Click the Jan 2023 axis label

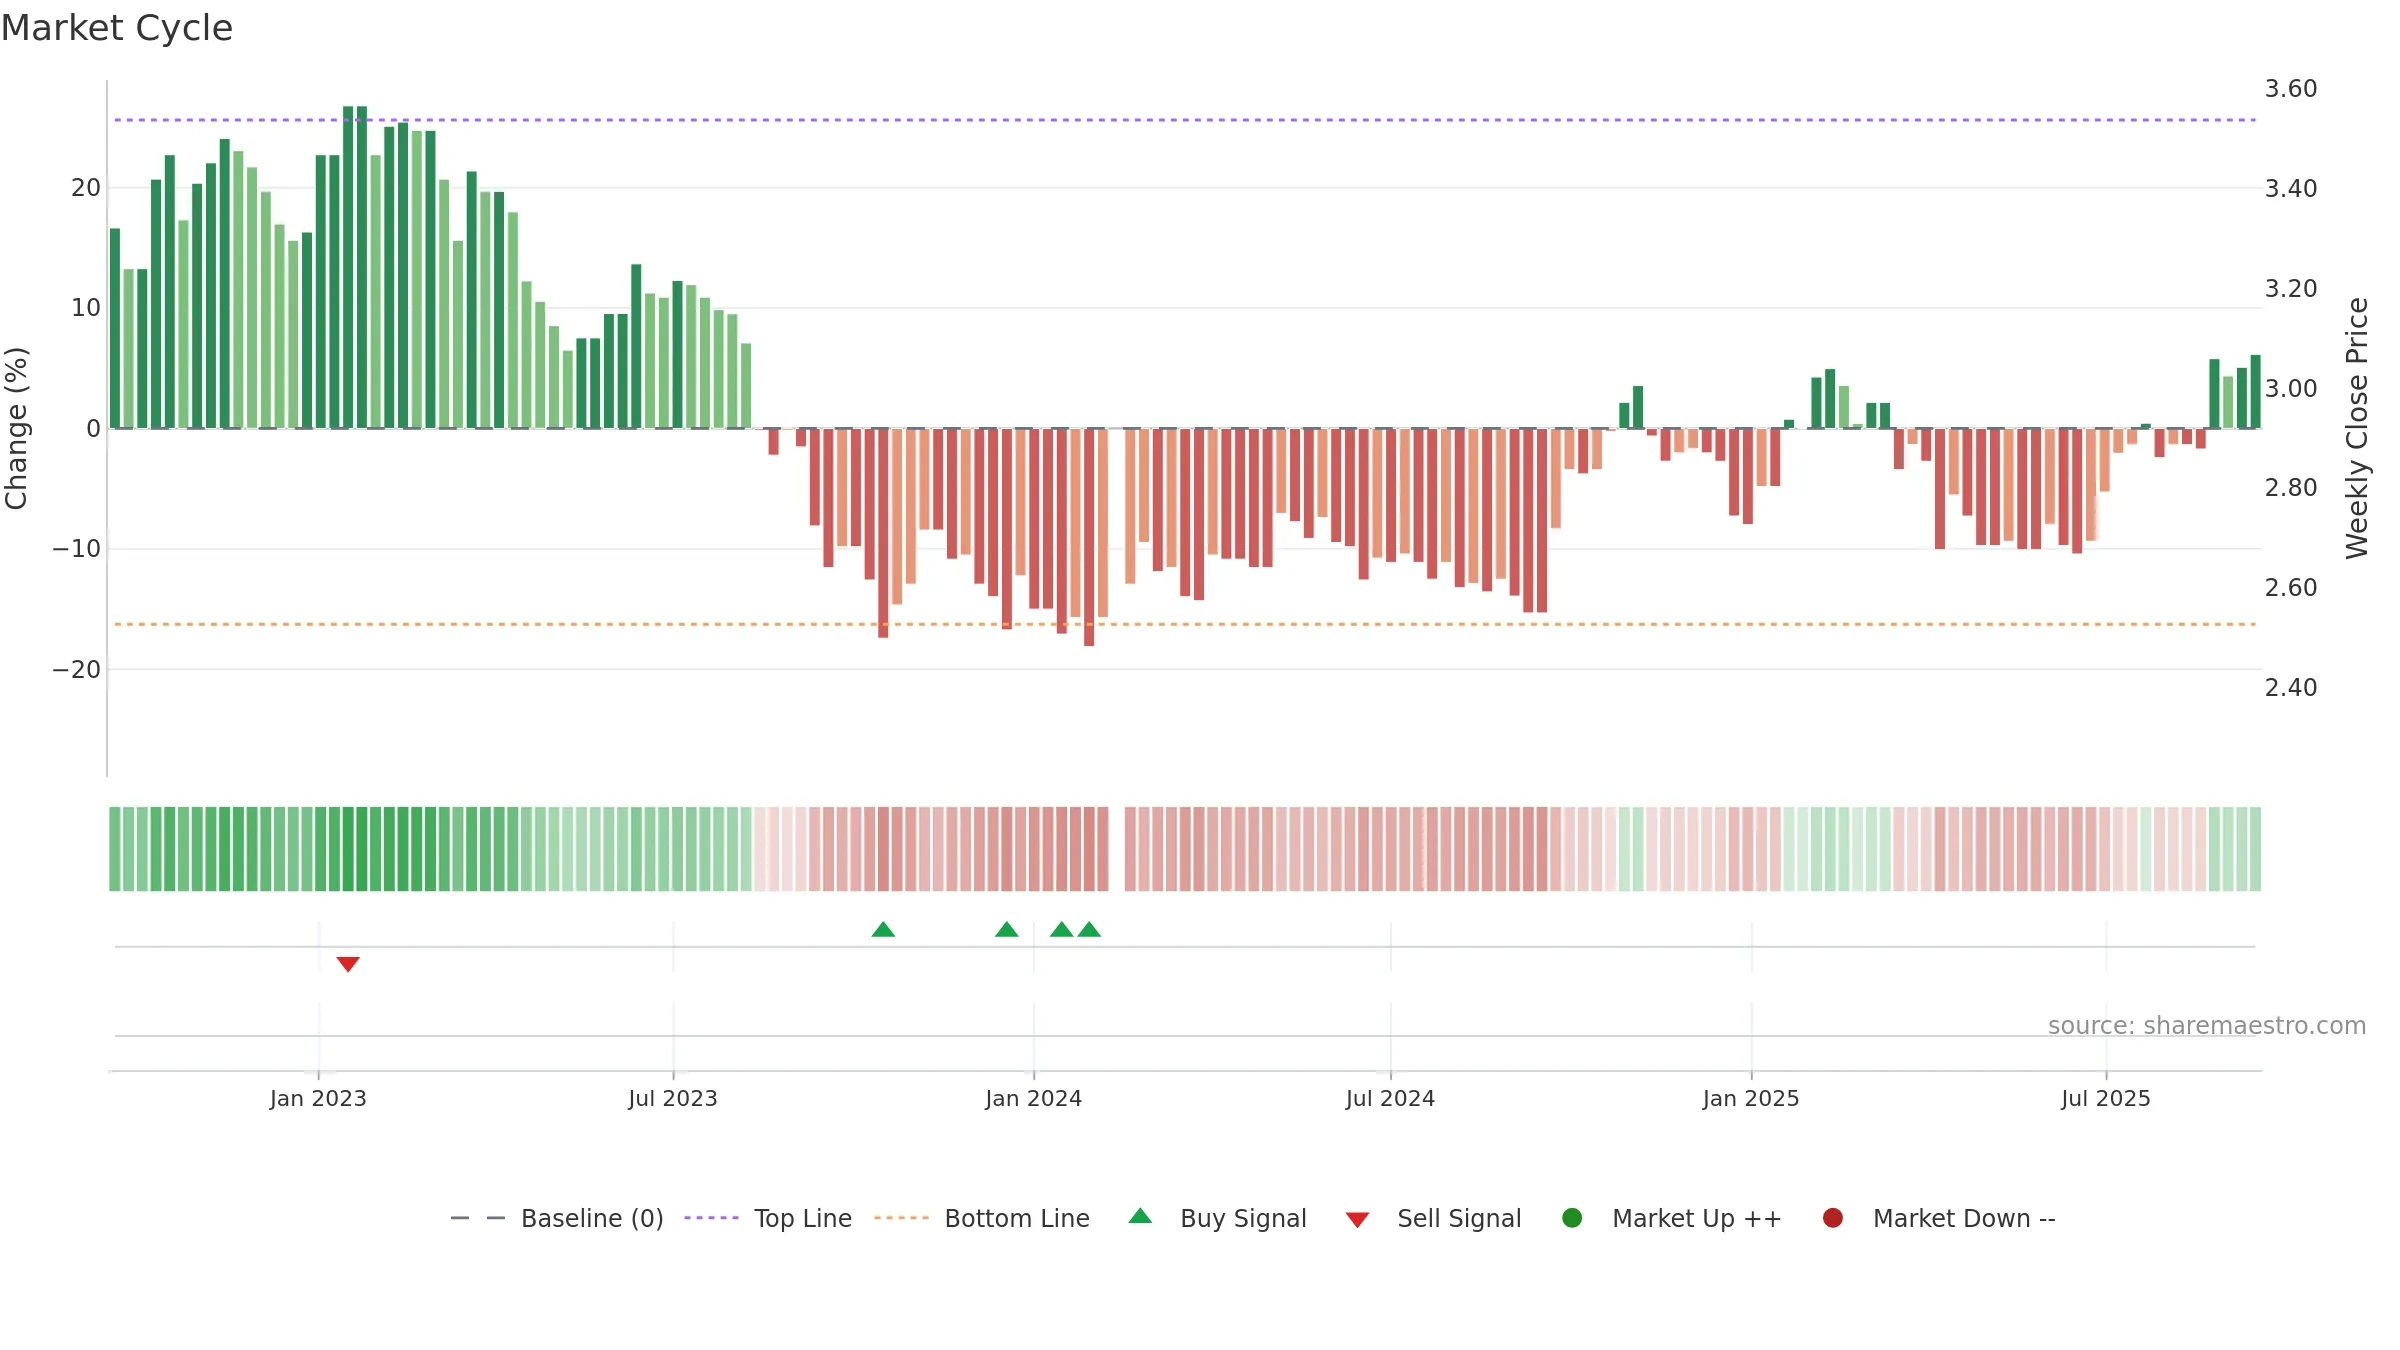point(318,1099)
